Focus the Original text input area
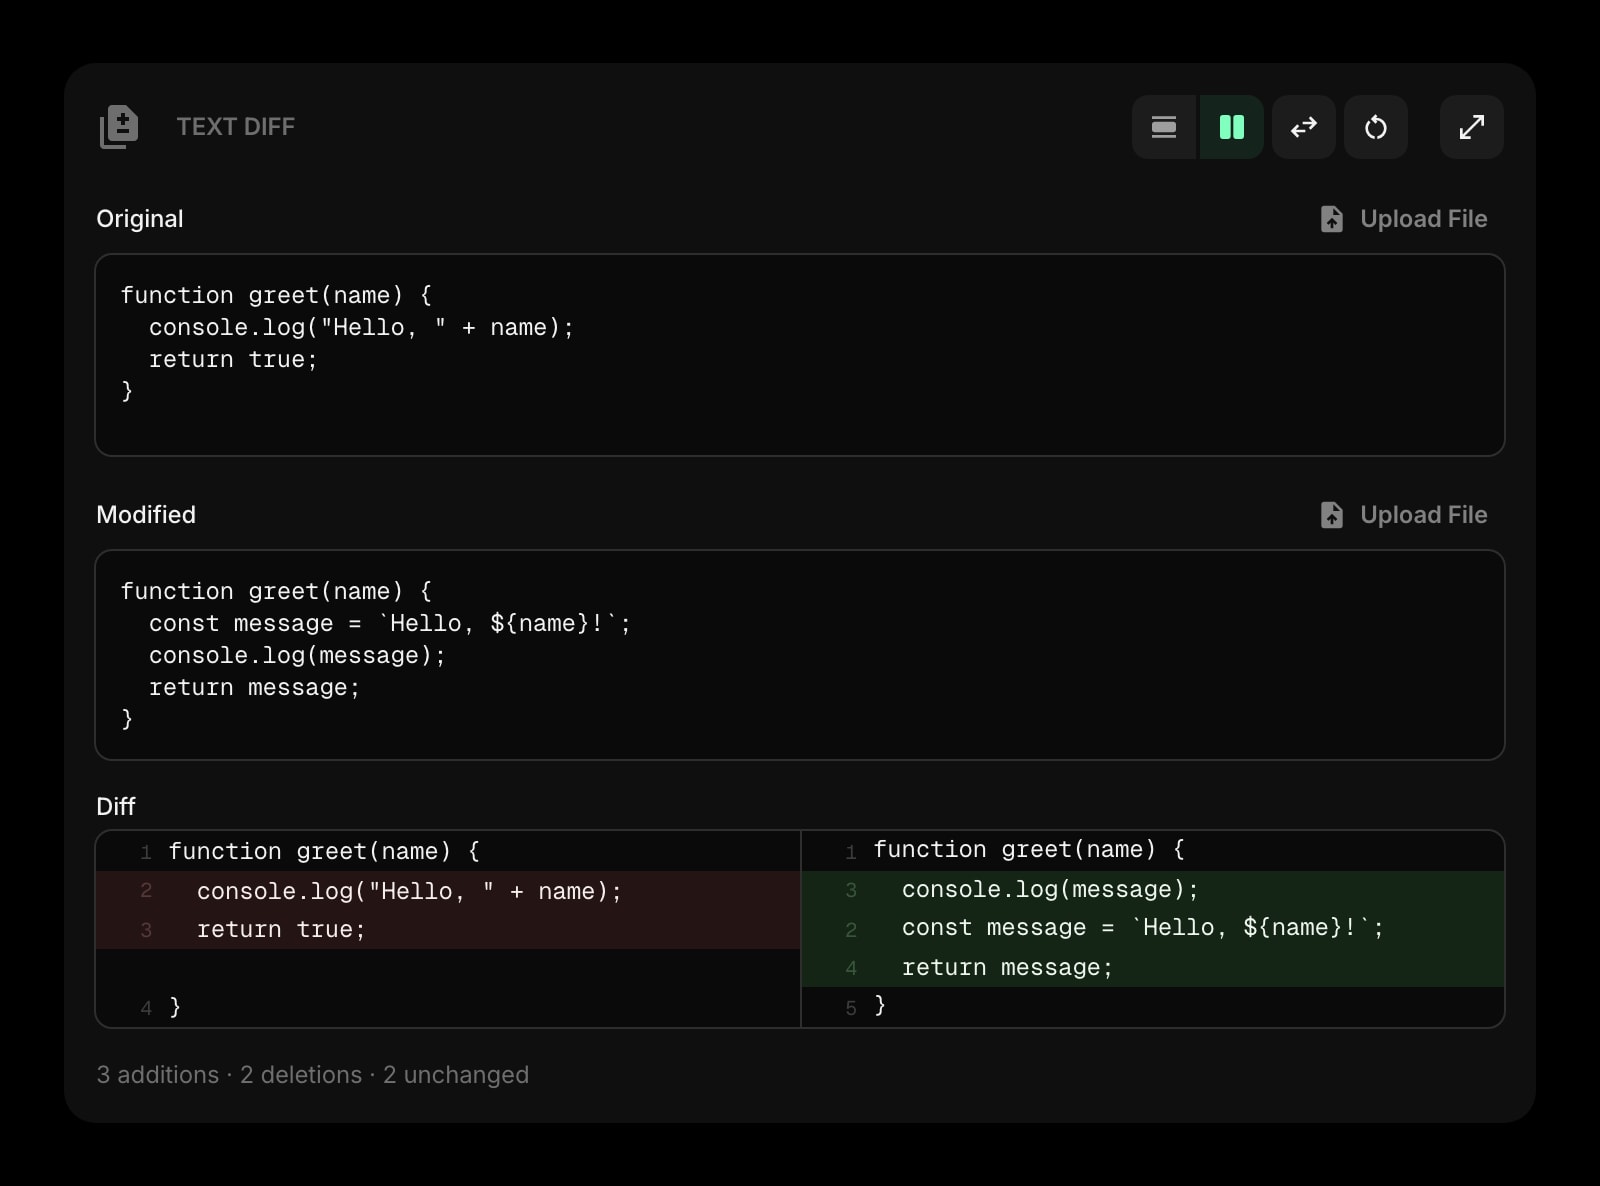1600x1186 pixels. (800, 355)
